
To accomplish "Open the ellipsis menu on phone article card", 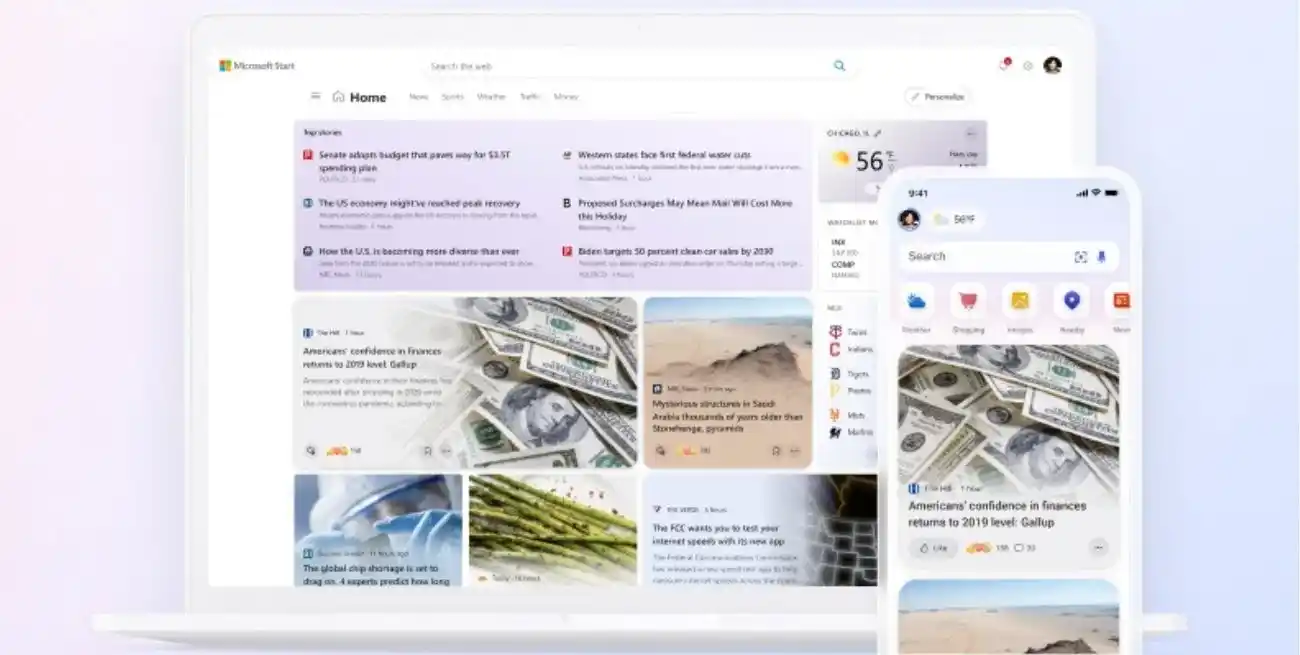I will (x=1098, y=548).
